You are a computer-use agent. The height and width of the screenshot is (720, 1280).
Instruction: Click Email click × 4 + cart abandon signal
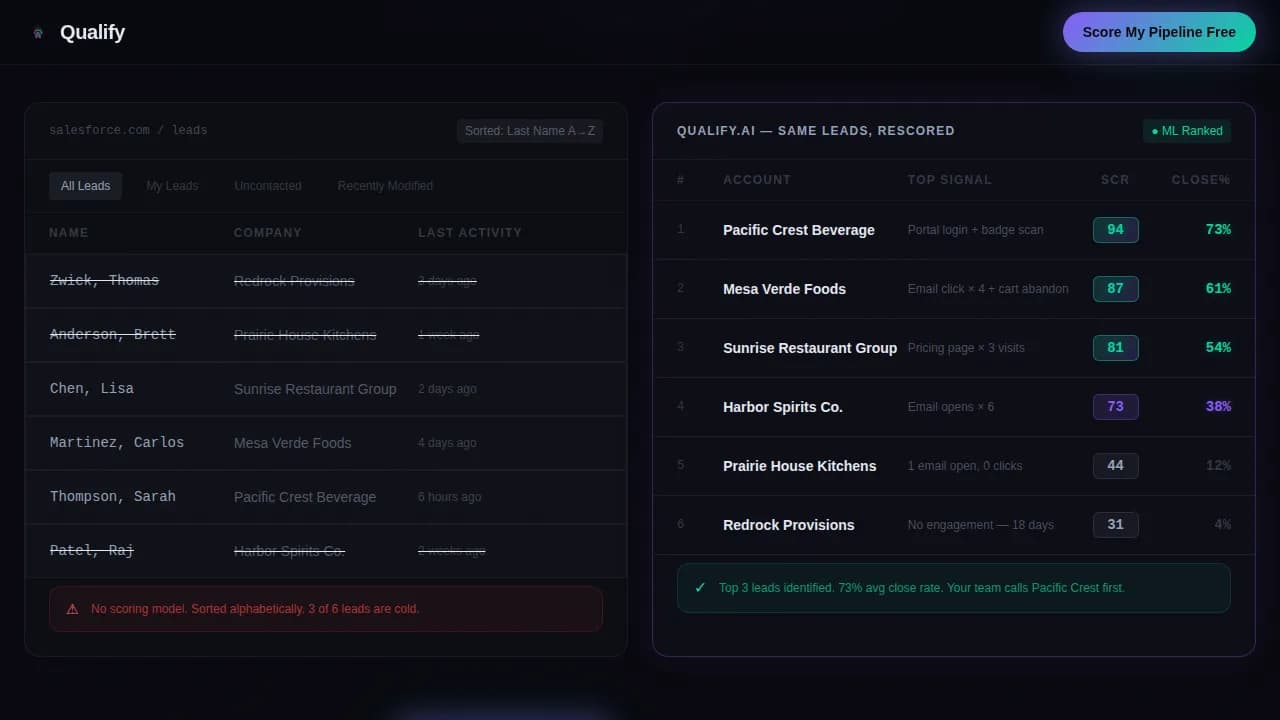(x=988, y=289)
